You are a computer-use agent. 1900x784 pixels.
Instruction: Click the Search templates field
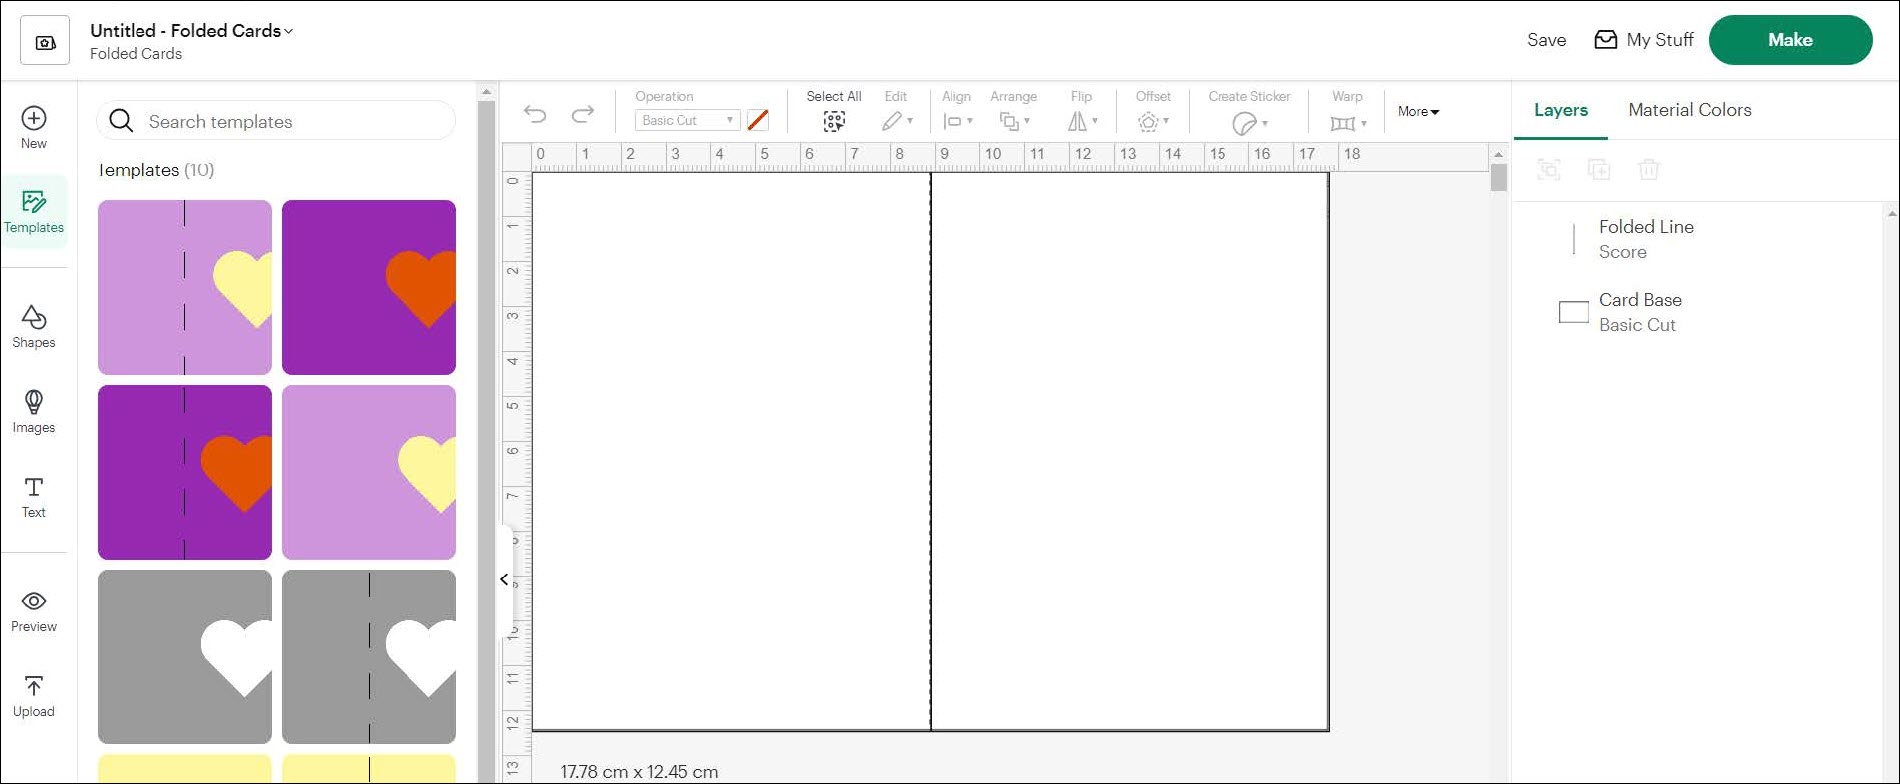pyautogui.click(x=276, y=121)
